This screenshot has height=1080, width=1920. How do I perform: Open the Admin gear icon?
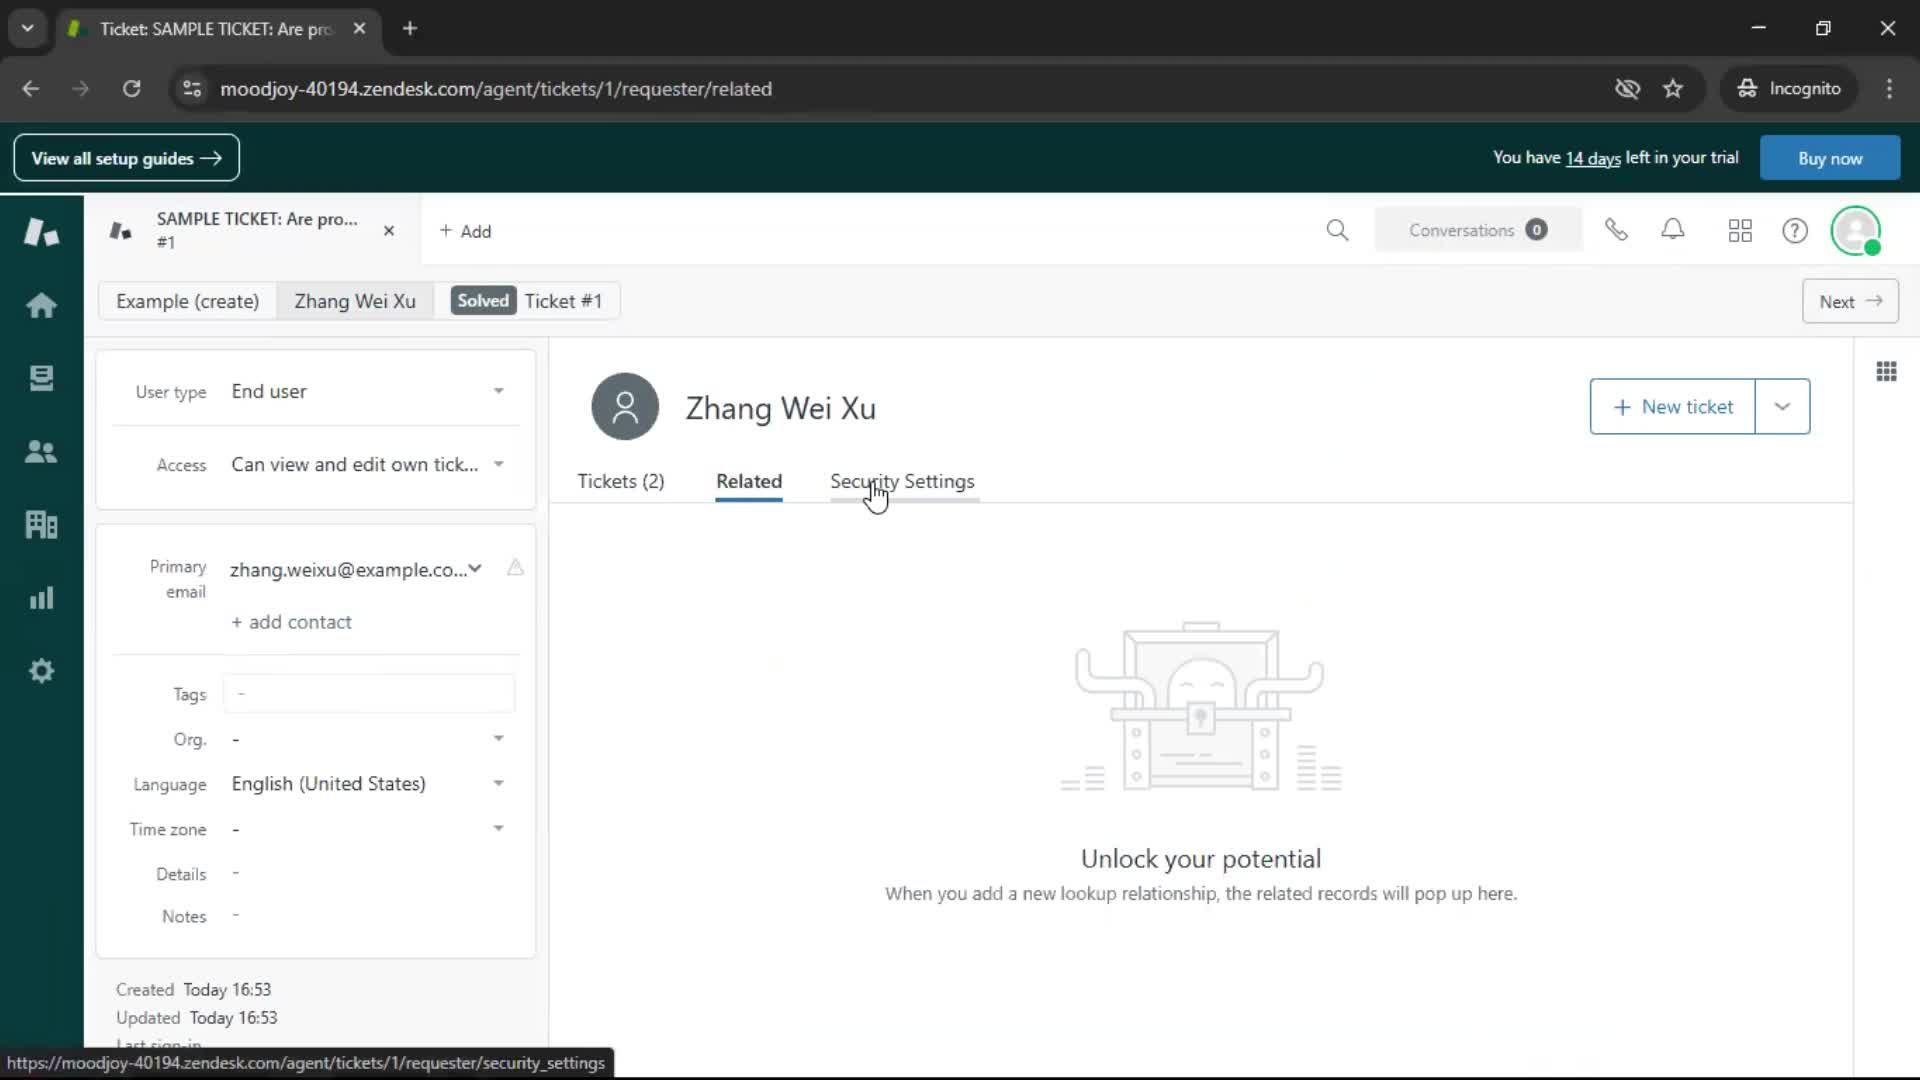[x=41, y=671]
